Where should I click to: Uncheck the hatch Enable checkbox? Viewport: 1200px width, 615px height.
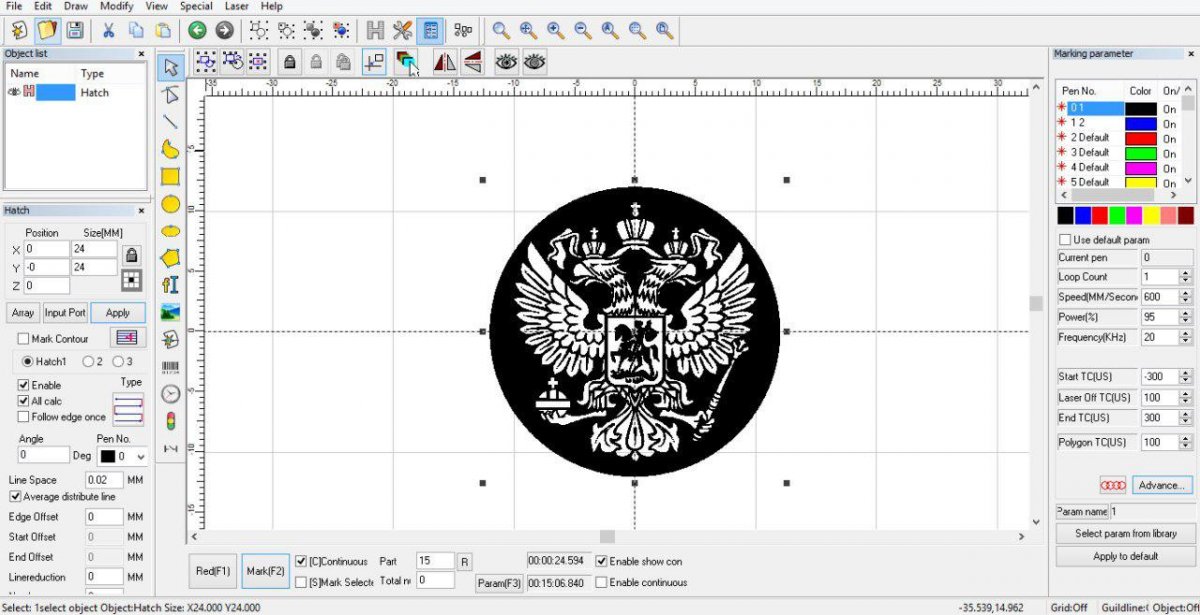[24, 385]
